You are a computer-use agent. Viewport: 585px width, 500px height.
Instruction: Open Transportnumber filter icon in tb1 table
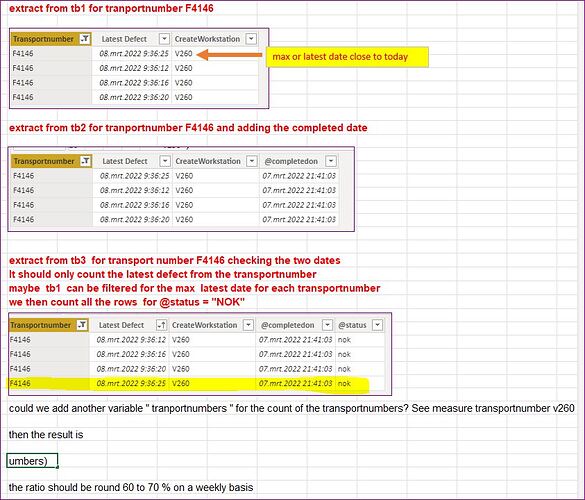pos(85,39)
